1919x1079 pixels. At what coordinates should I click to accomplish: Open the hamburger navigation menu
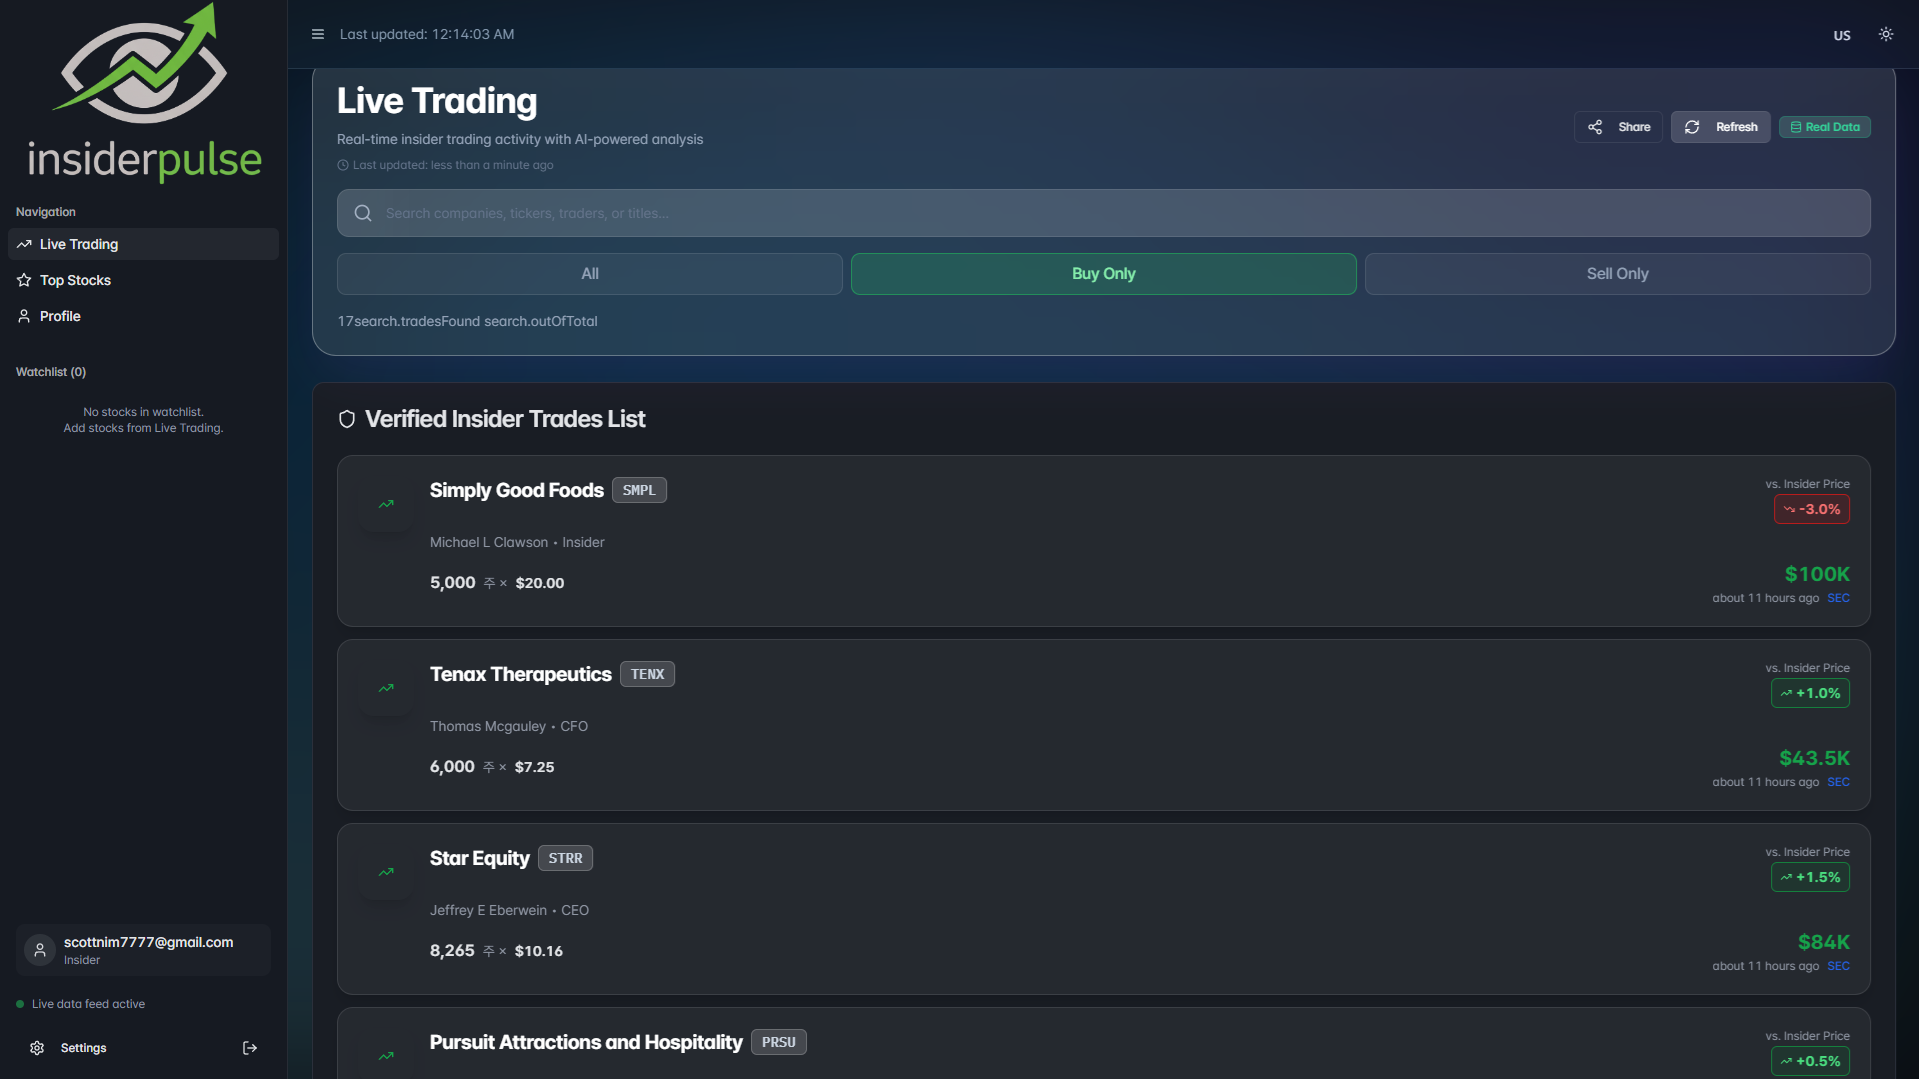[317, 34]
